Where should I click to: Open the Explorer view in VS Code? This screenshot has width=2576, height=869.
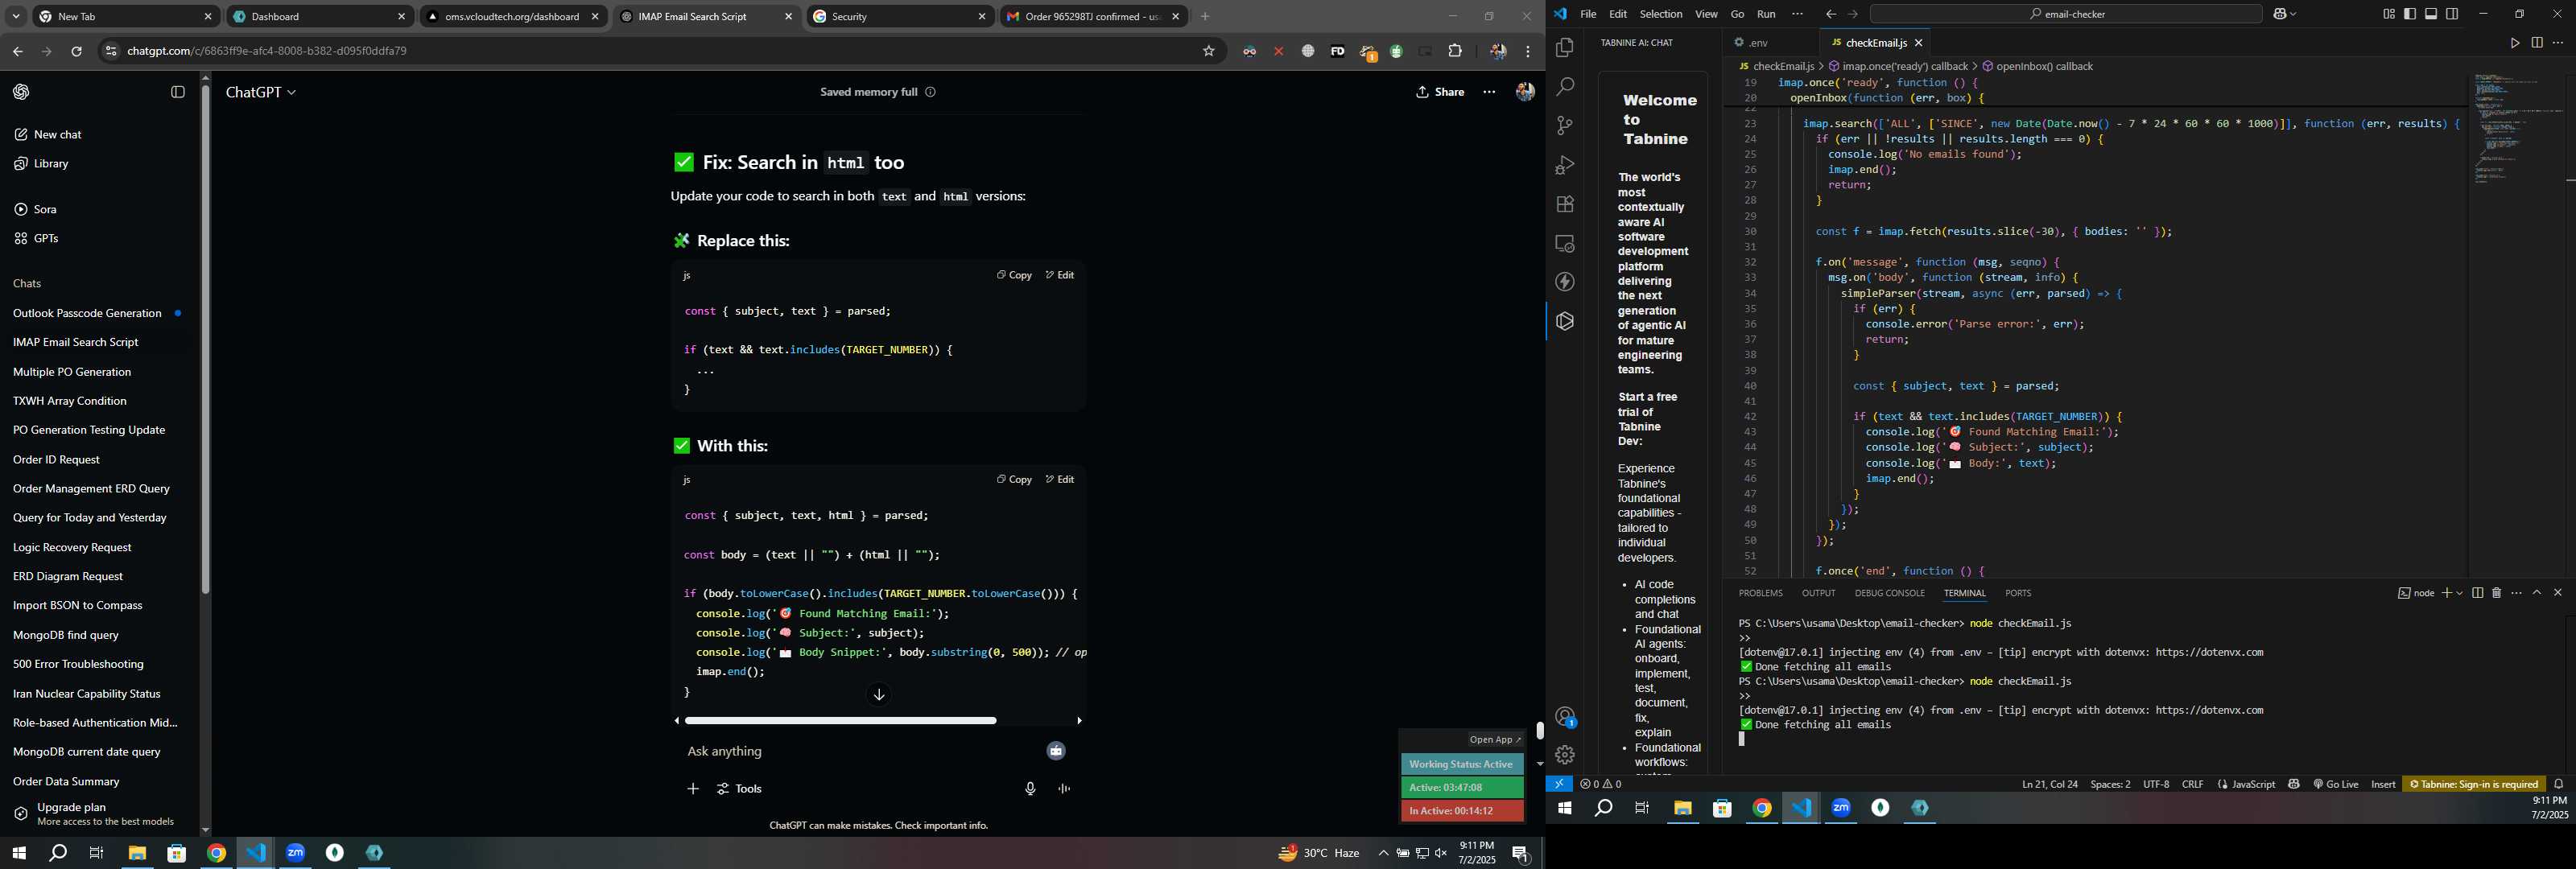[1565, 48]
